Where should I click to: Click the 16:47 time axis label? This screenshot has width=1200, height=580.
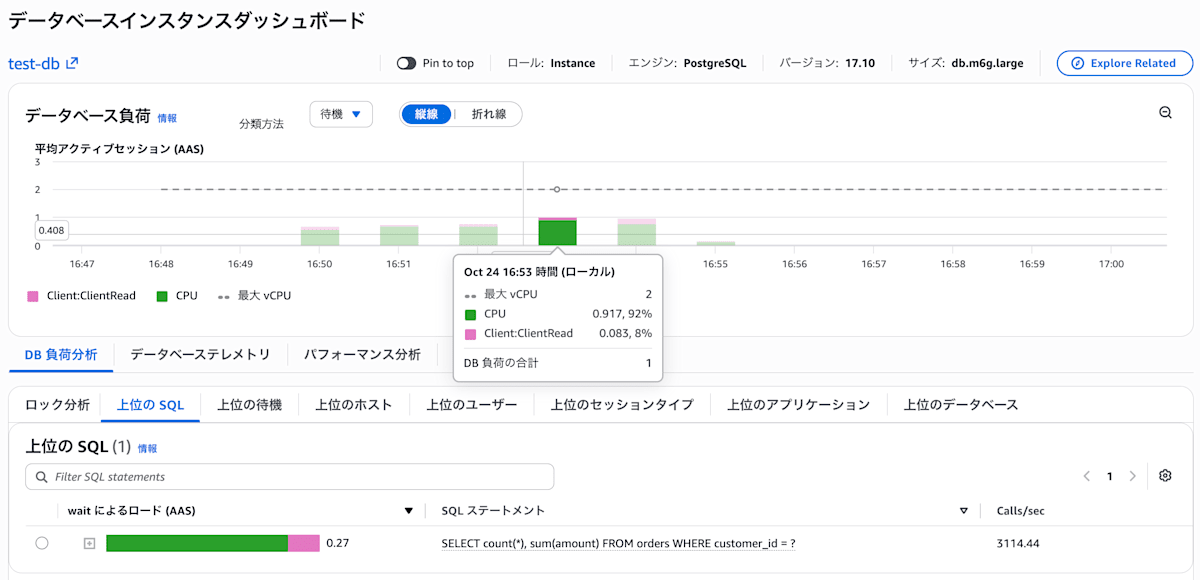(x=82, y=264)
